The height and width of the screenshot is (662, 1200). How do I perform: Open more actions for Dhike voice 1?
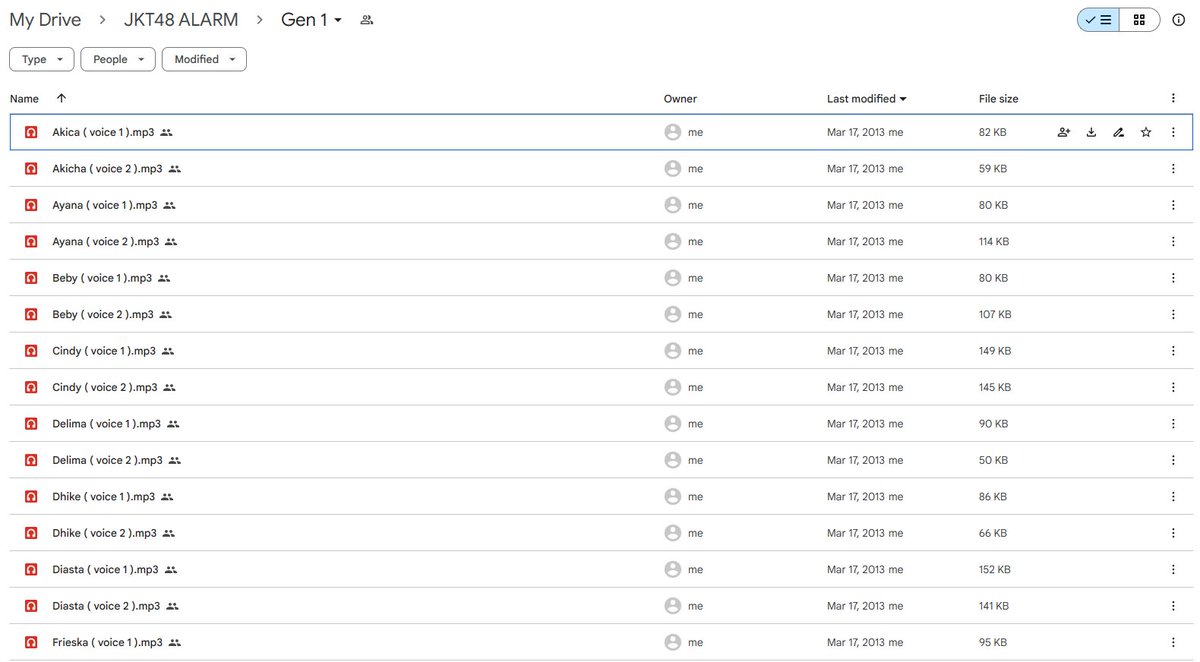1173,497
